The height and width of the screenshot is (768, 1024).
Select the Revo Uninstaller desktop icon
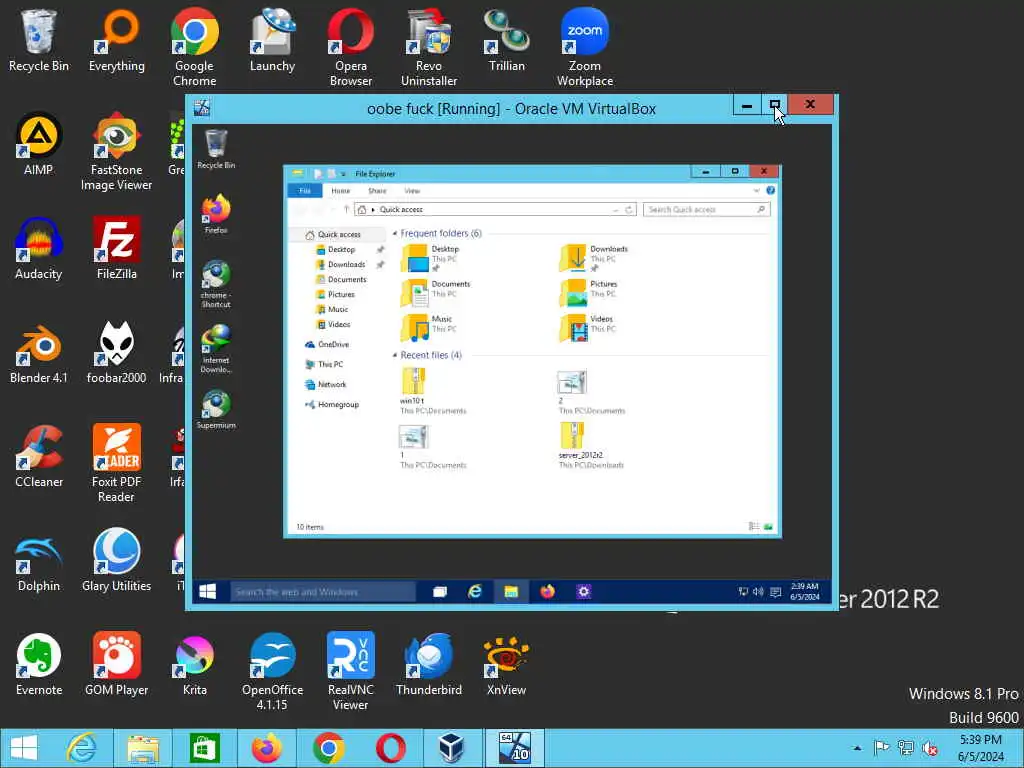click(x=429, y=48)
